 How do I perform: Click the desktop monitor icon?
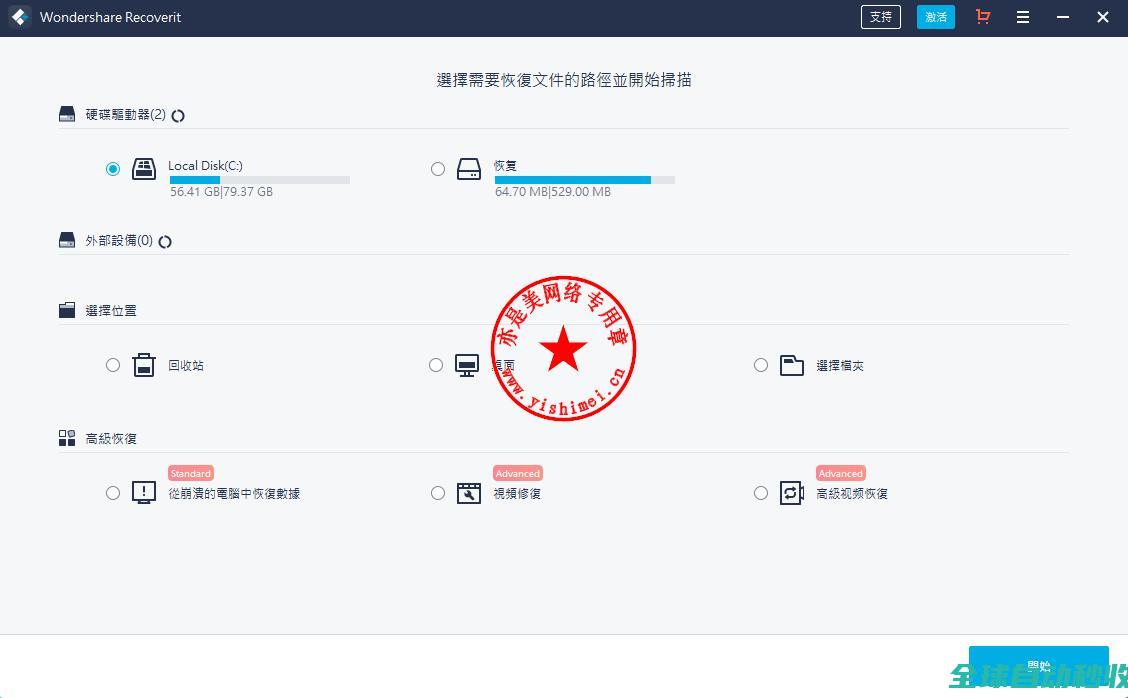tap(467, 365)
